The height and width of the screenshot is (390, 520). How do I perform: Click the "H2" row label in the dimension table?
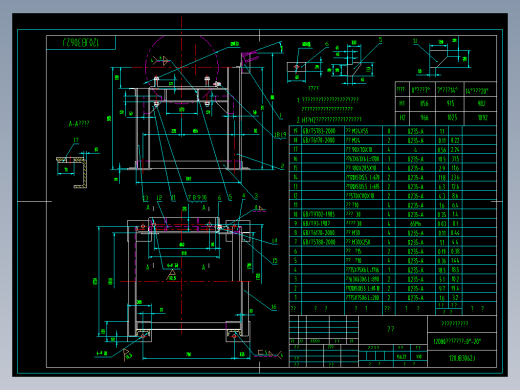402,118
